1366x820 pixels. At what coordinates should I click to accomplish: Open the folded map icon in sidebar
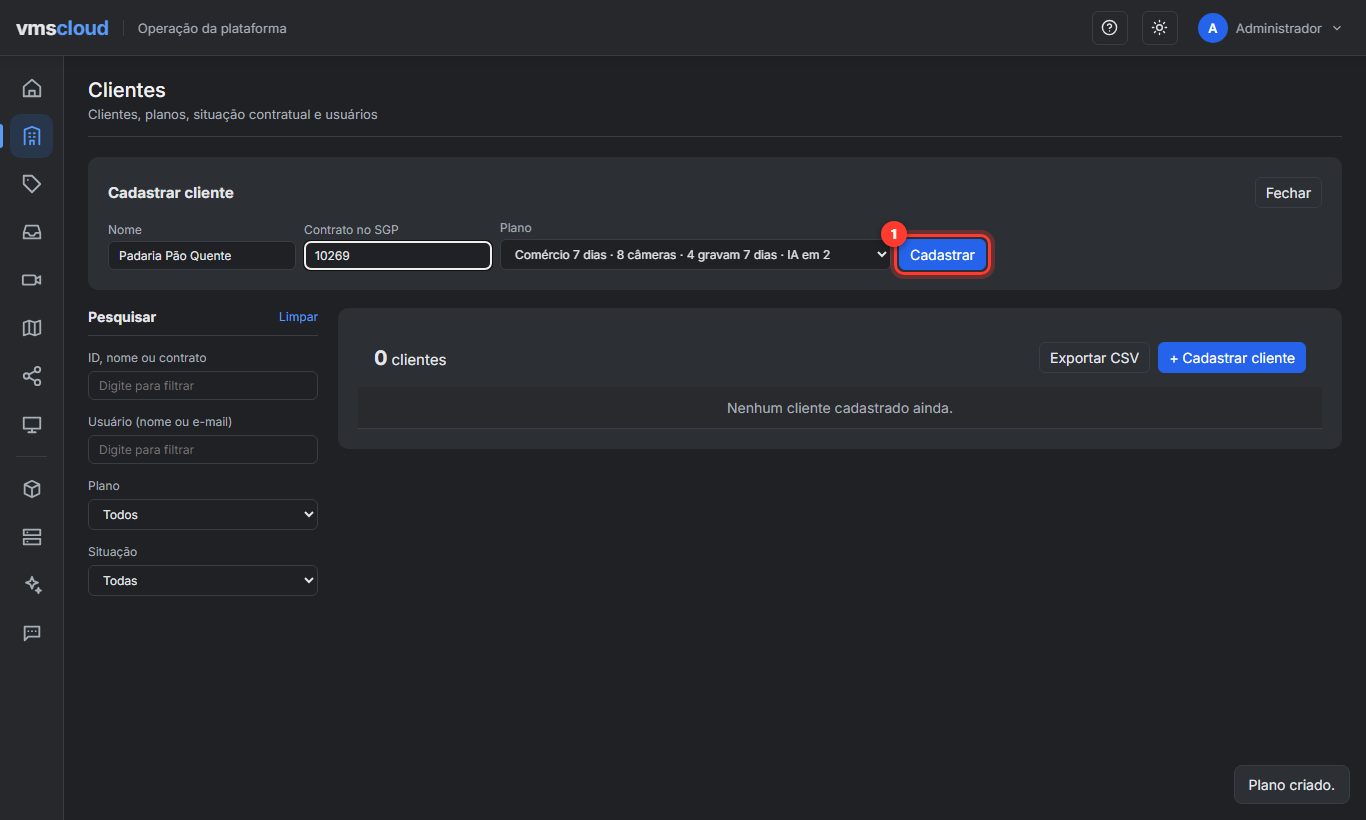(32, 328)
